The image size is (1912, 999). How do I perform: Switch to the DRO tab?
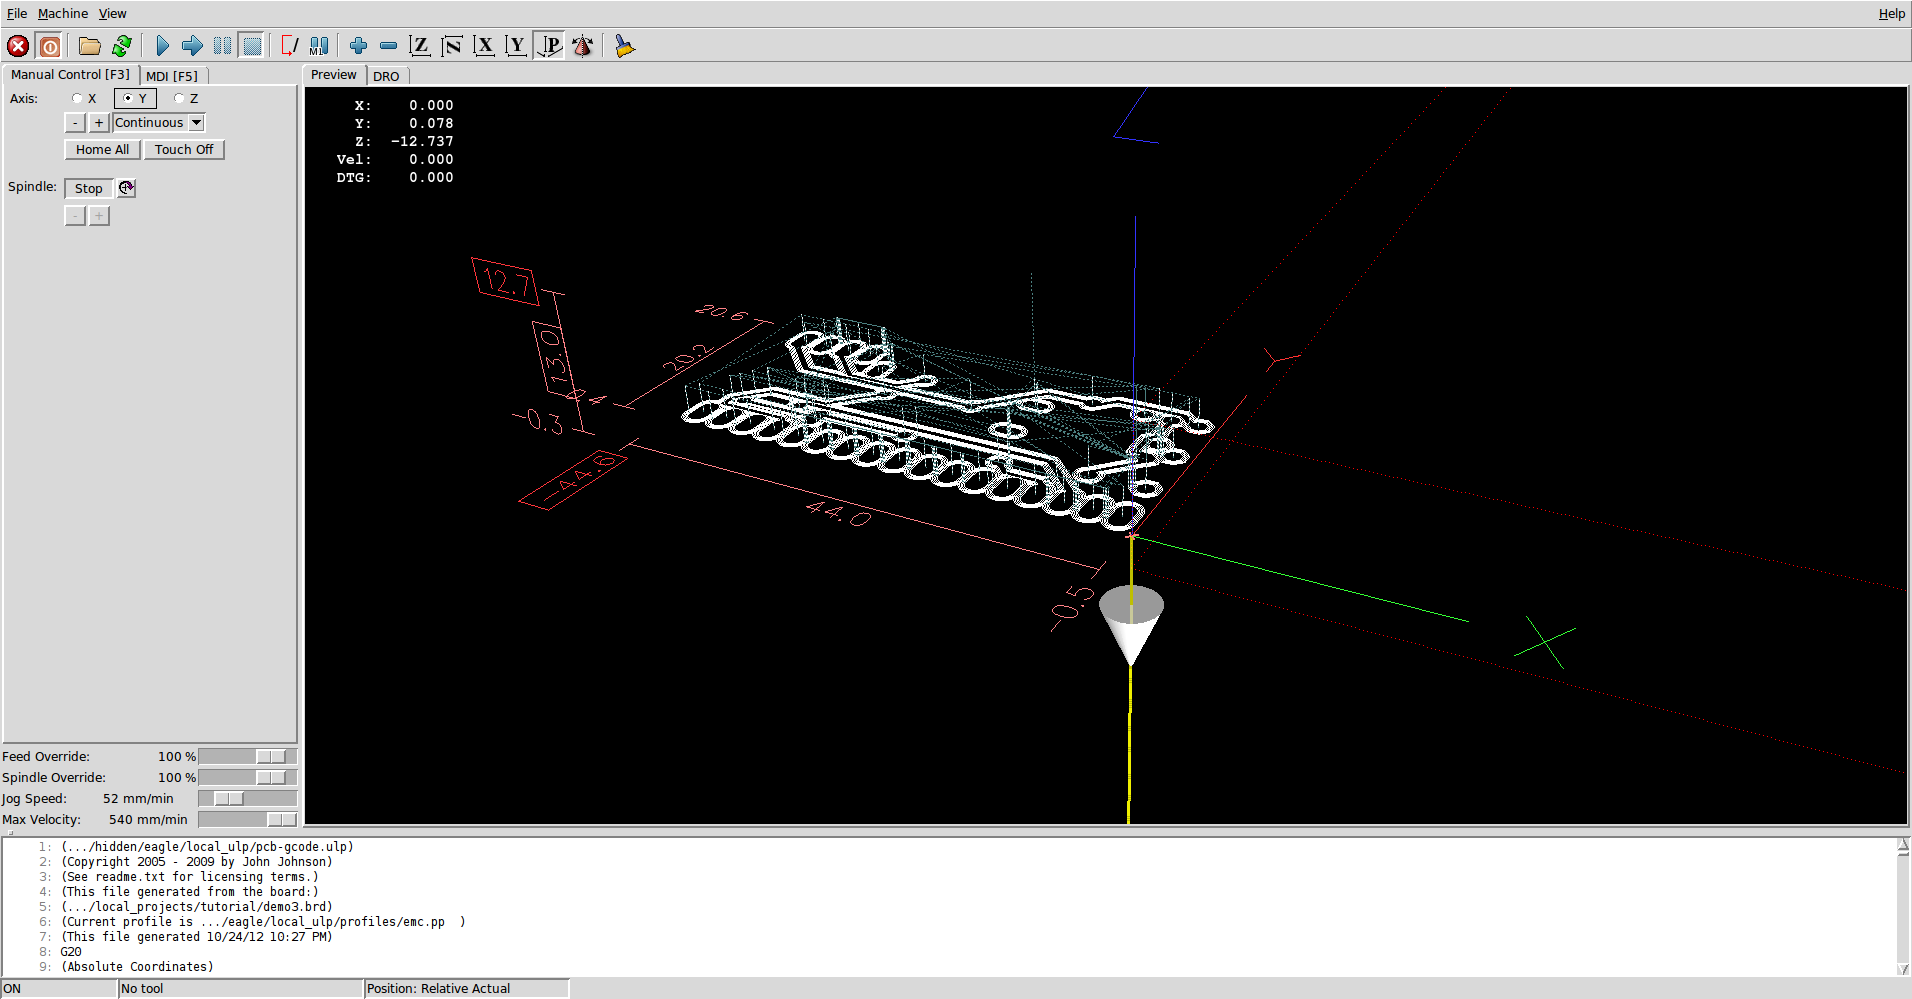click(x=386, y=76)
